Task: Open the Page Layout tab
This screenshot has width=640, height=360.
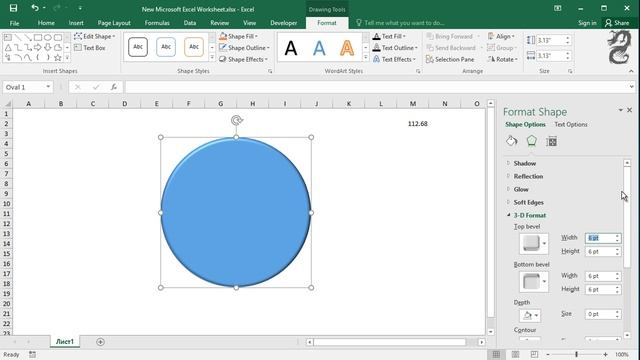Action: tap(114, 23)
